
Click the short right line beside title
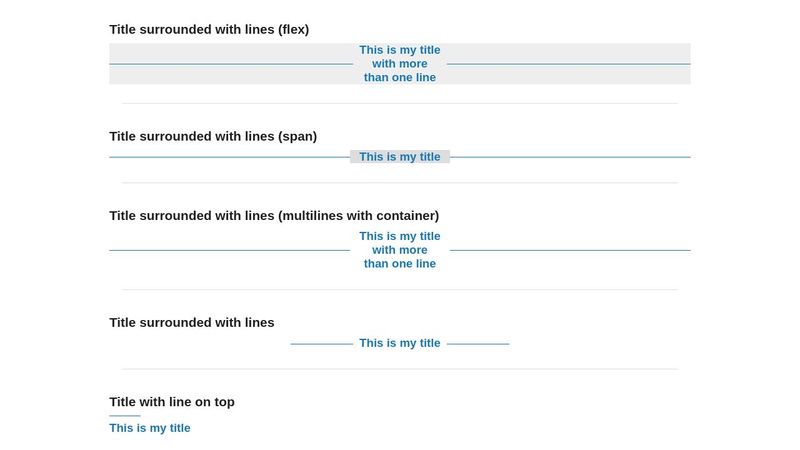coord(478,344)
